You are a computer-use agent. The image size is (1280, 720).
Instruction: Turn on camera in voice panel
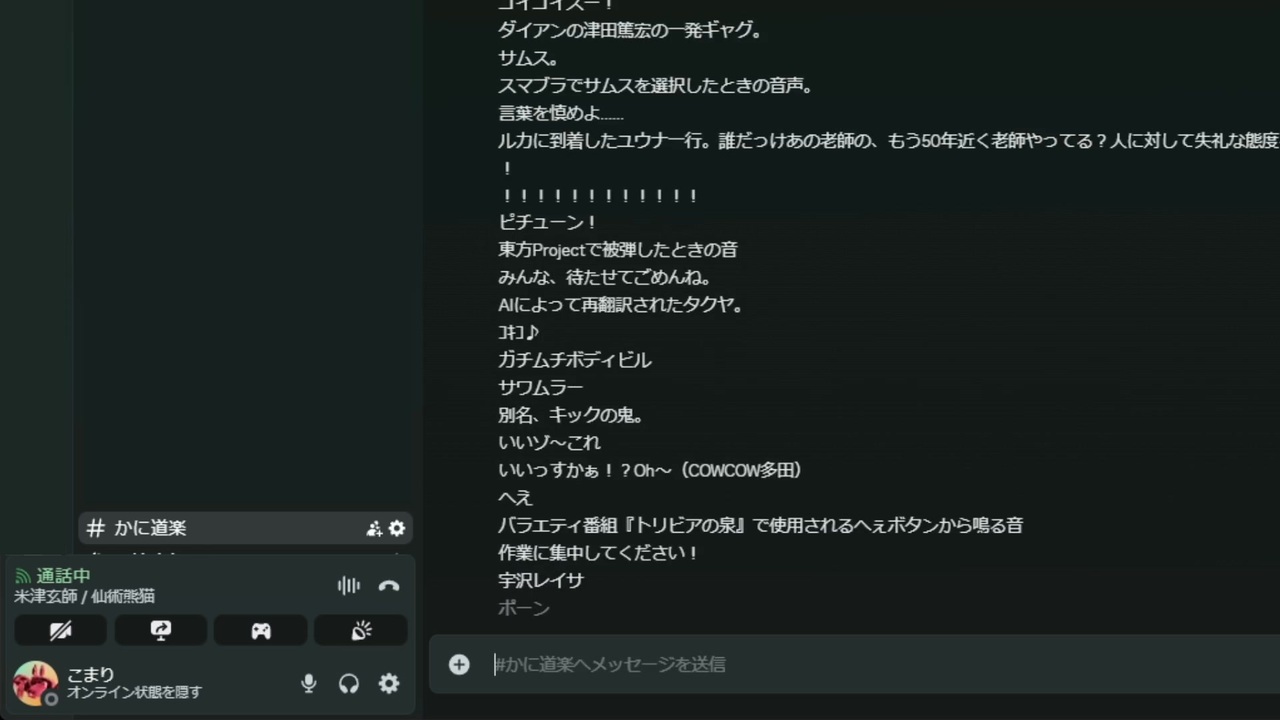tap(61, 630)
